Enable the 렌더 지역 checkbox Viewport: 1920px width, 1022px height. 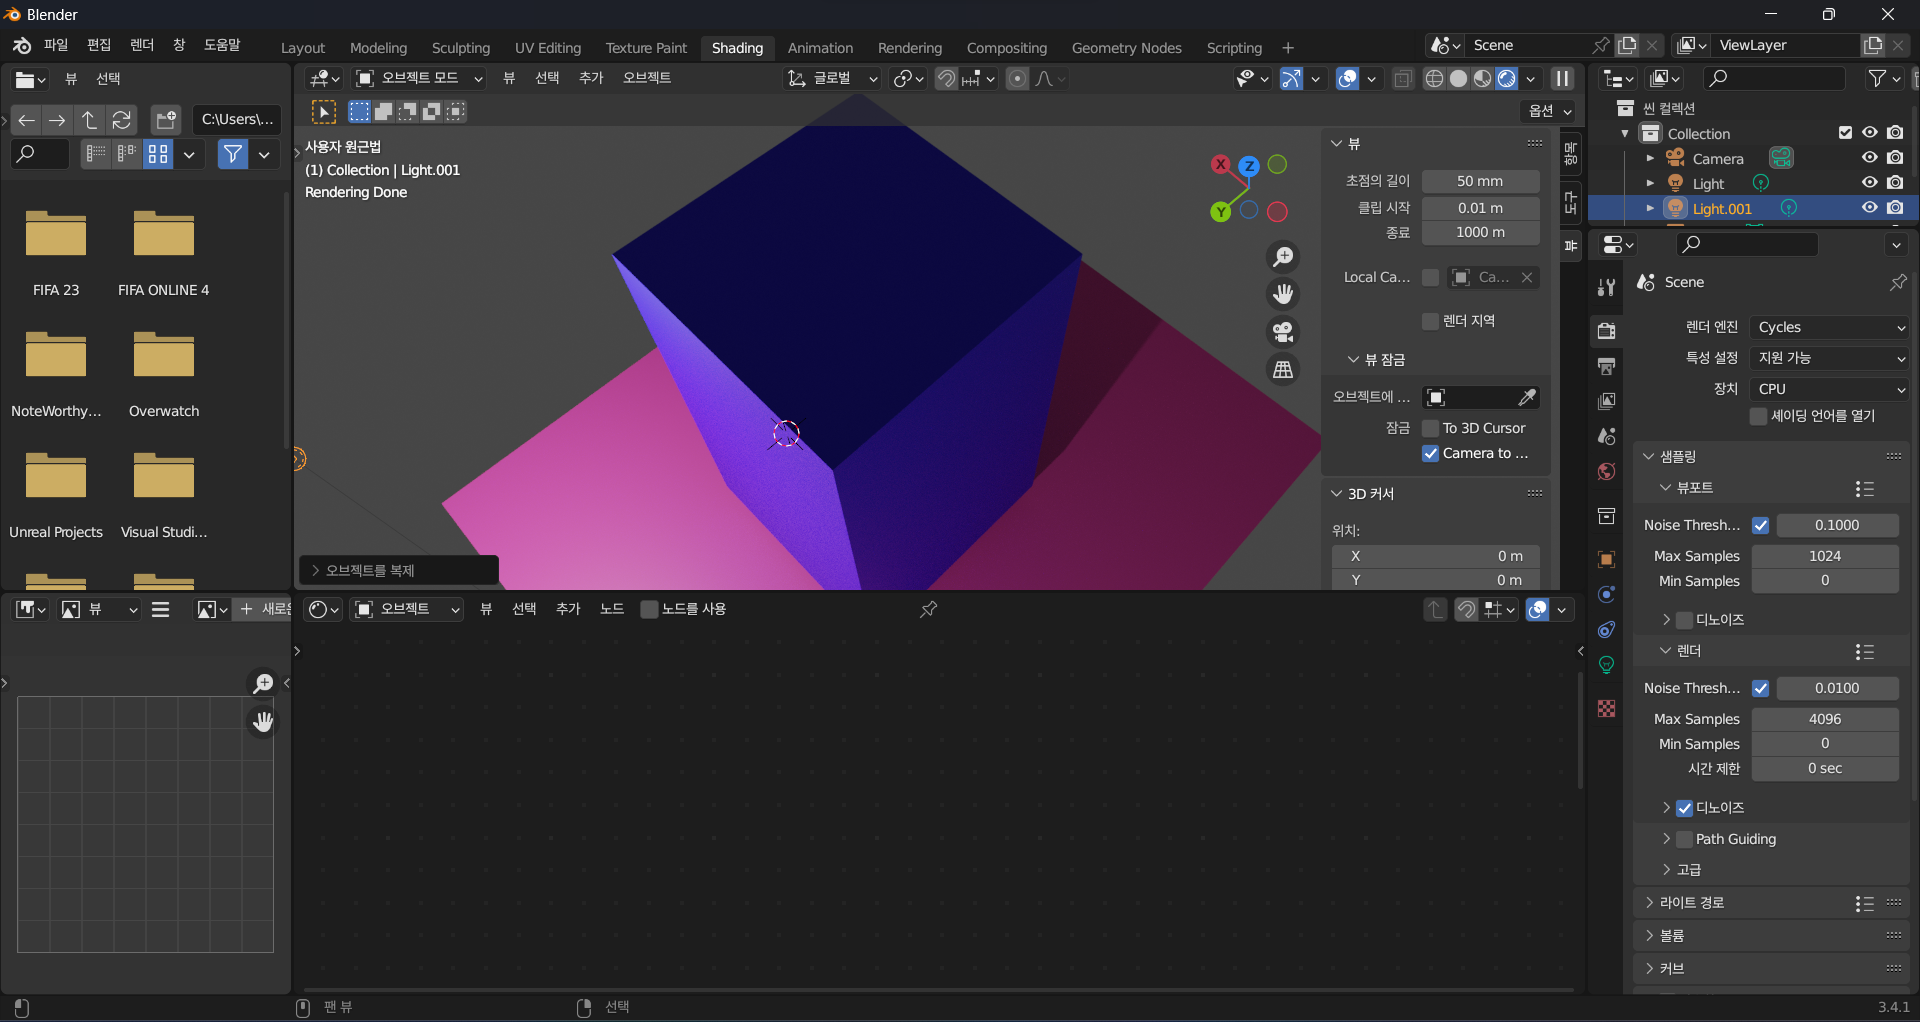(1430, 321)
